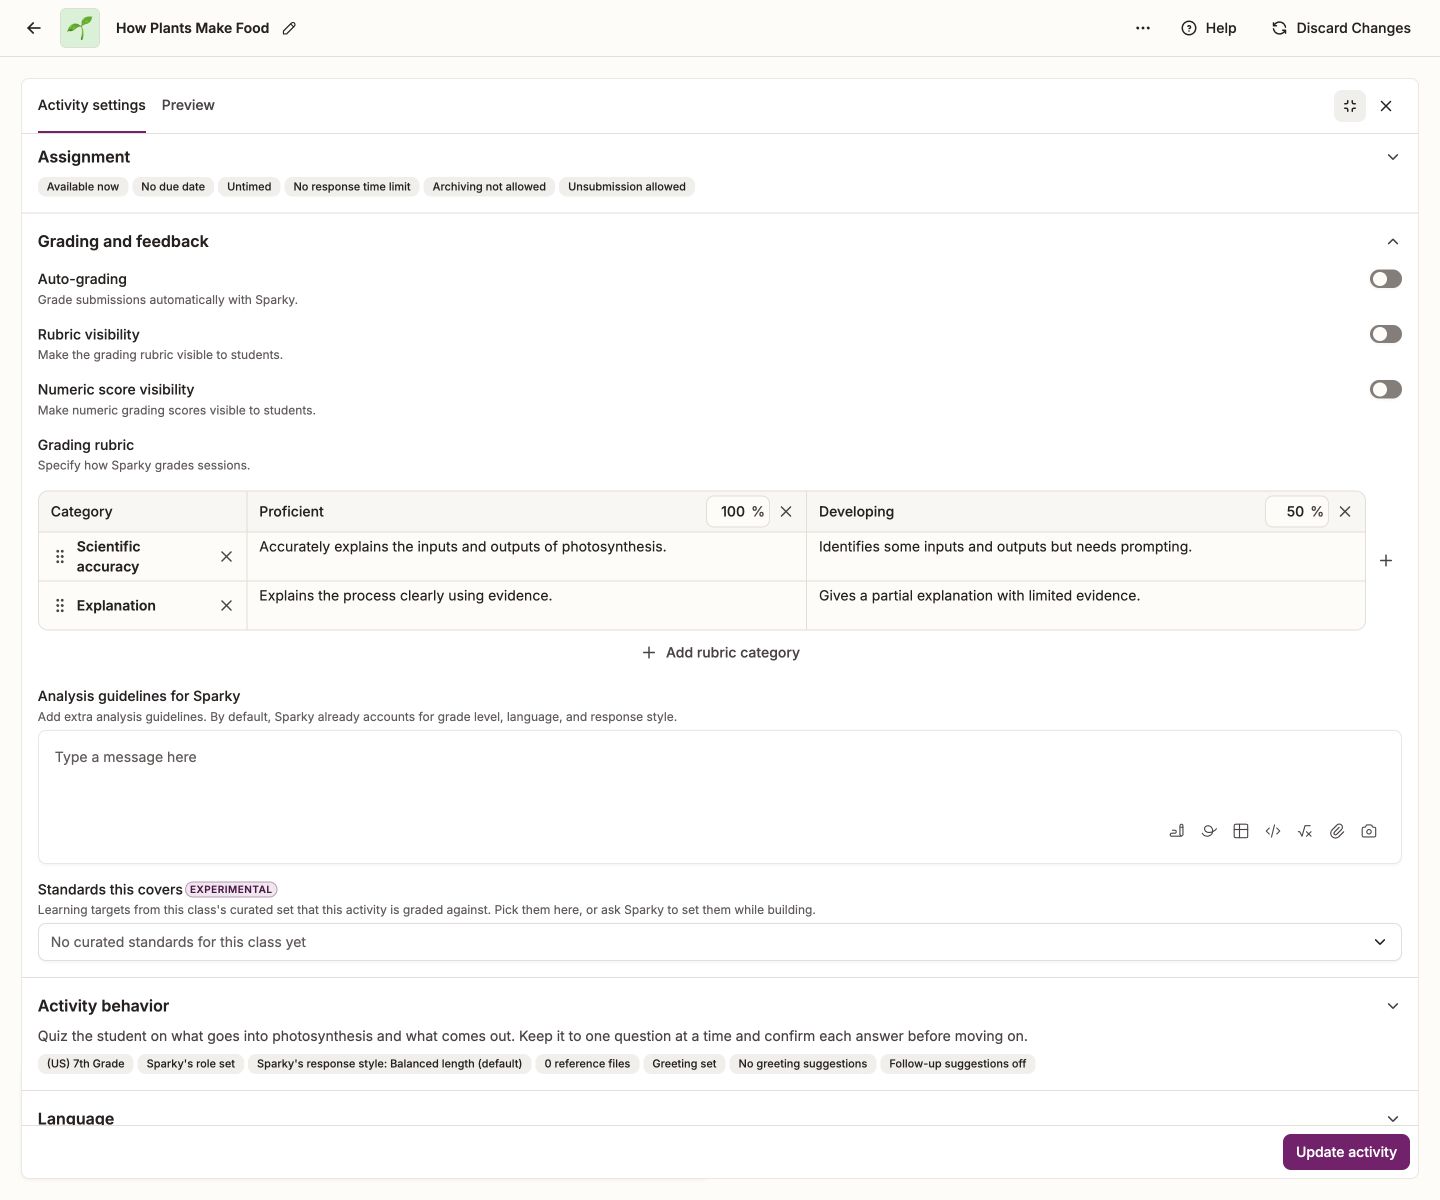
Task: Insert a math formula into guidelines
Action: pos(1305,831)
